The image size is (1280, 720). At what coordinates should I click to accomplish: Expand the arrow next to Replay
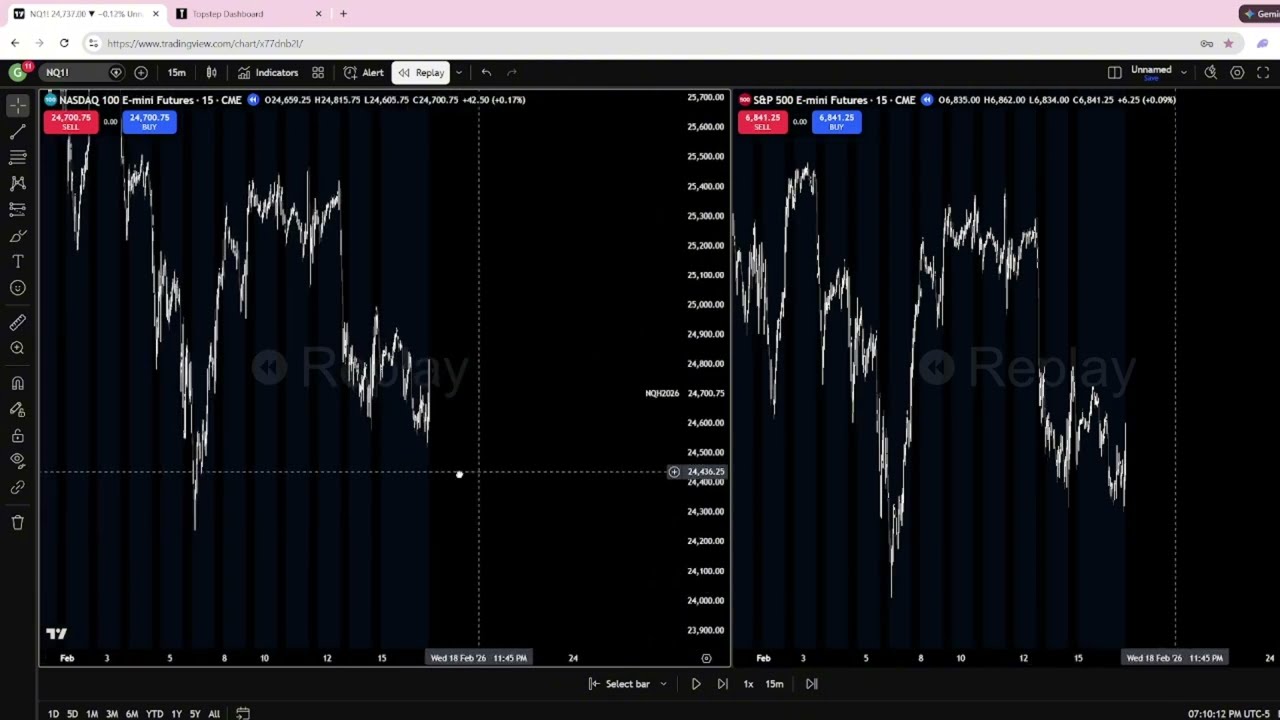pos(459,72)
